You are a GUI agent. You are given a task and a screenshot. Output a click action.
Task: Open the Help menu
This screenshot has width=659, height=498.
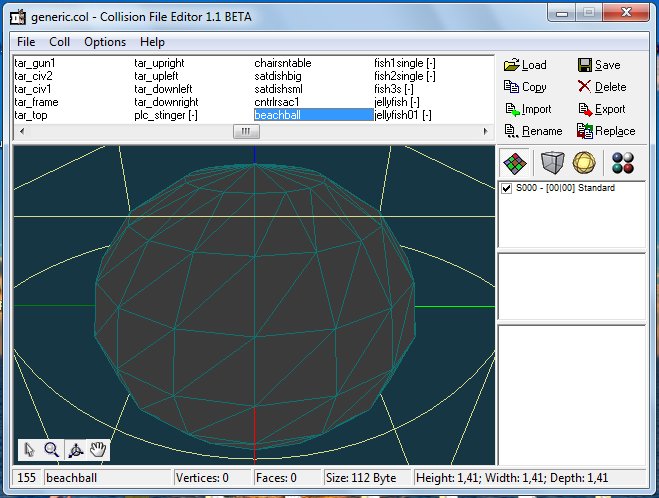tap(152, 42)
